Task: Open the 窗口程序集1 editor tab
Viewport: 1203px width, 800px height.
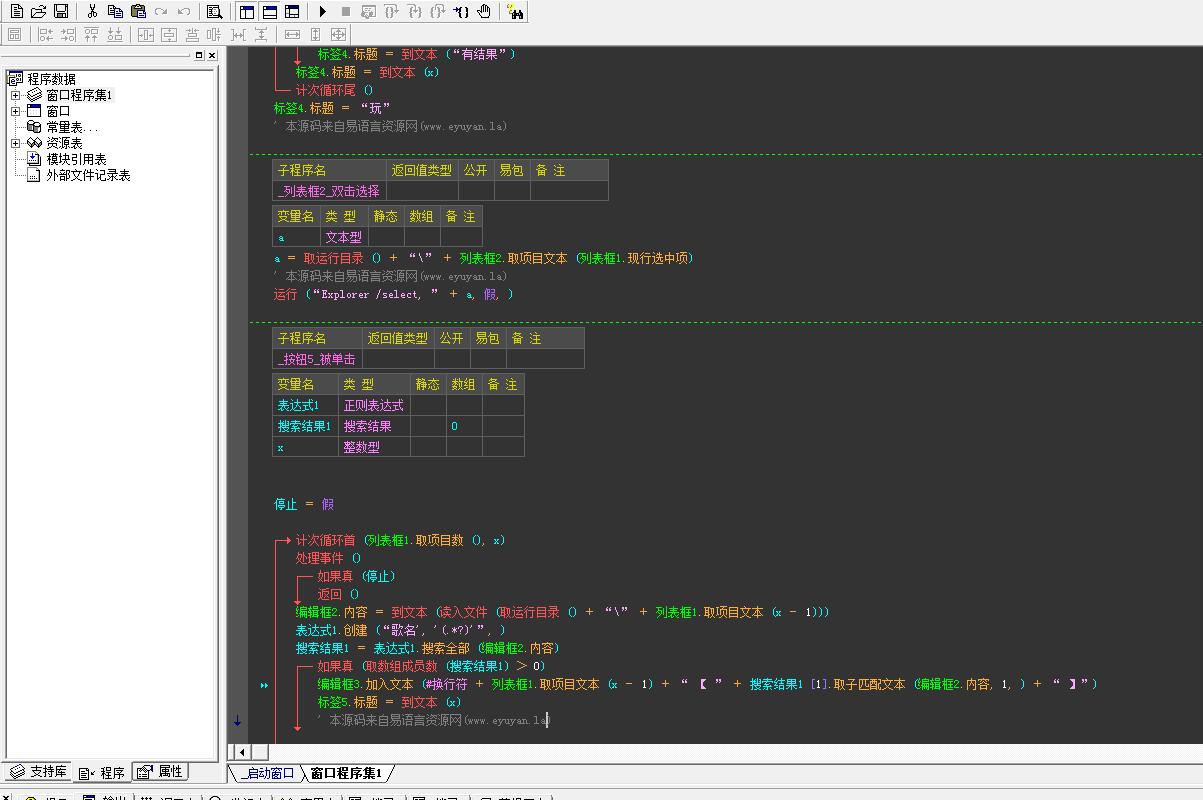Action: [346, 773]
